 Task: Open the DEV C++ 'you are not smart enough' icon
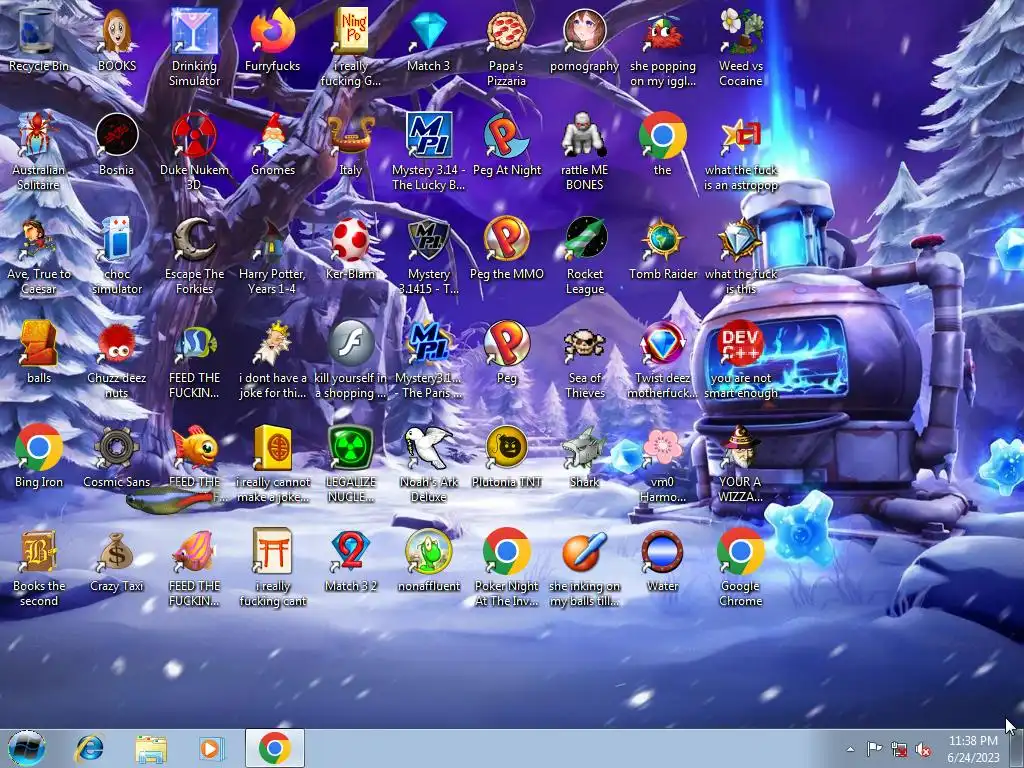[741, 359]
